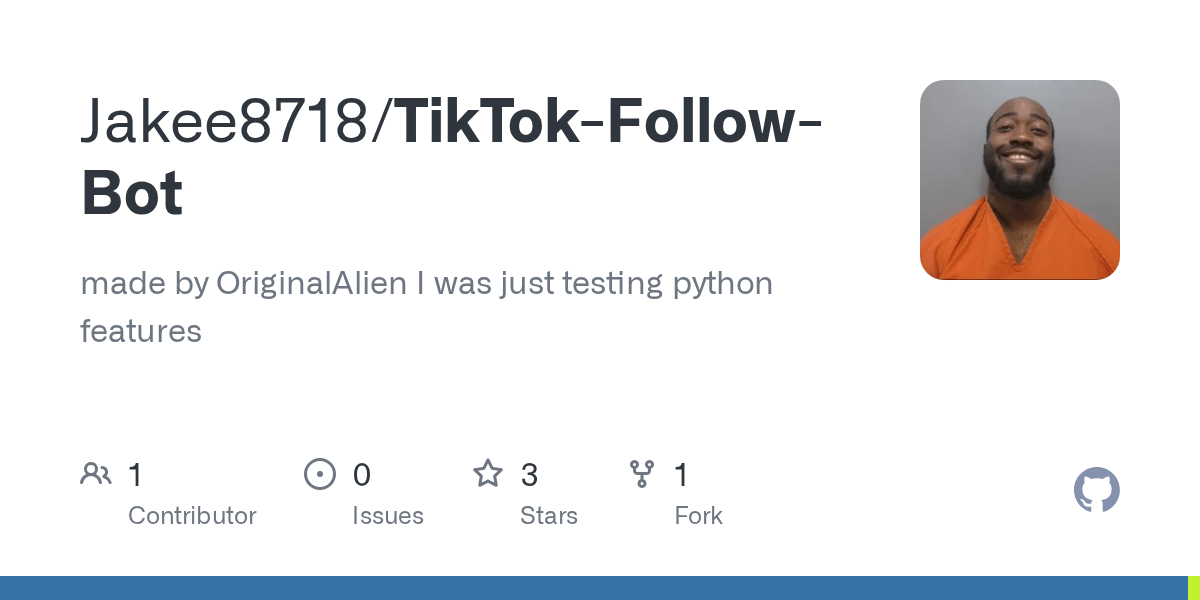The width and height of the screenshot is (1200, 600).
Task: Click the contributor count number 1
Action: point(135,475)
